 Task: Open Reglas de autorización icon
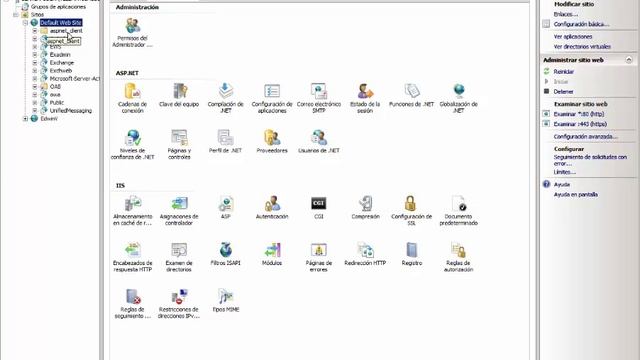(x=458, y=250)
